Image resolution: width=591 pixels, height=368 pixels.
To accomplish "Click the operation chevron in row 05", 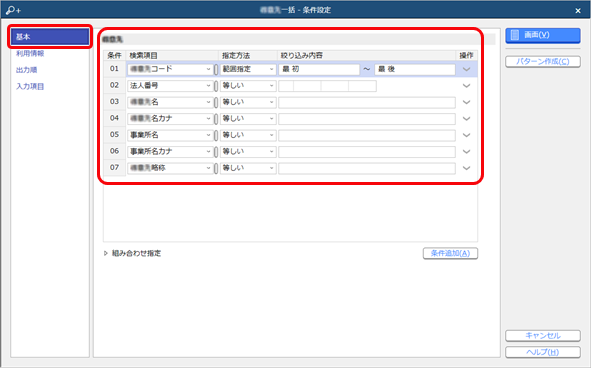I will click(467, 135).
